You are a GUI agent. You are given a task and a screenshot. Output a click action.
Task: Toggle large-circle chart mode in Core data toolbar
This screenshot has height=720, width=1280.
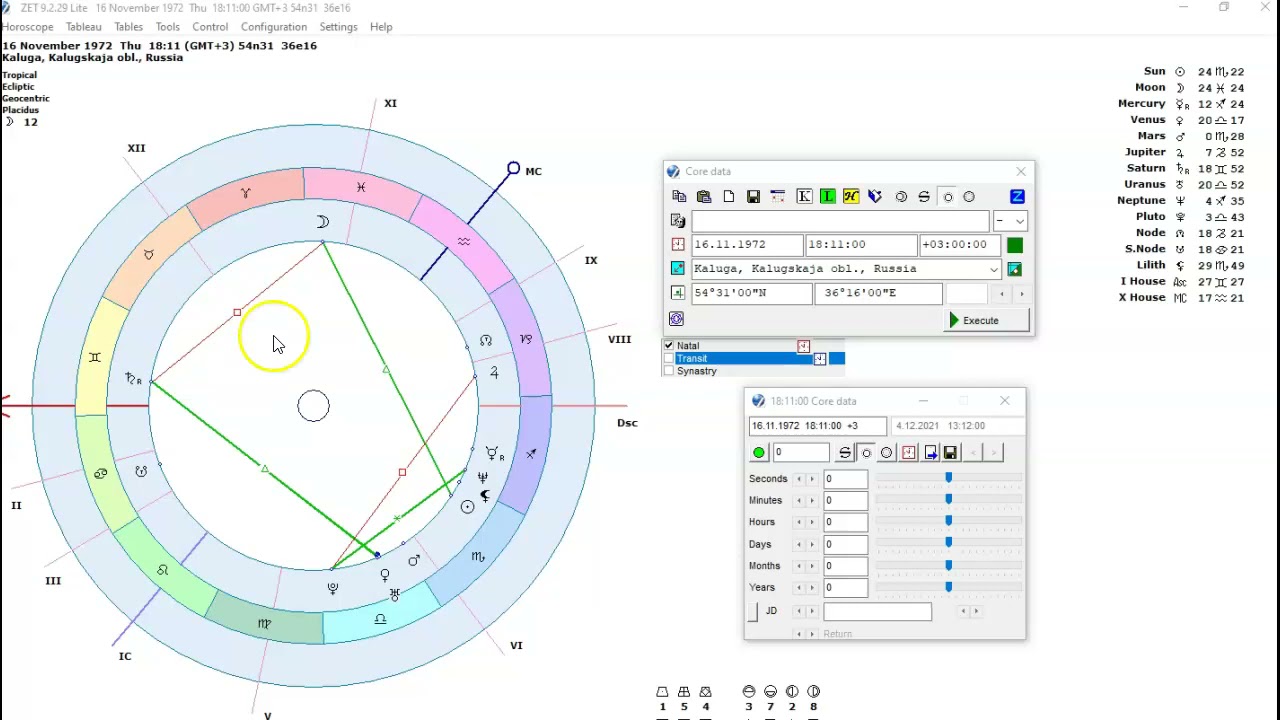pos(969,197)
